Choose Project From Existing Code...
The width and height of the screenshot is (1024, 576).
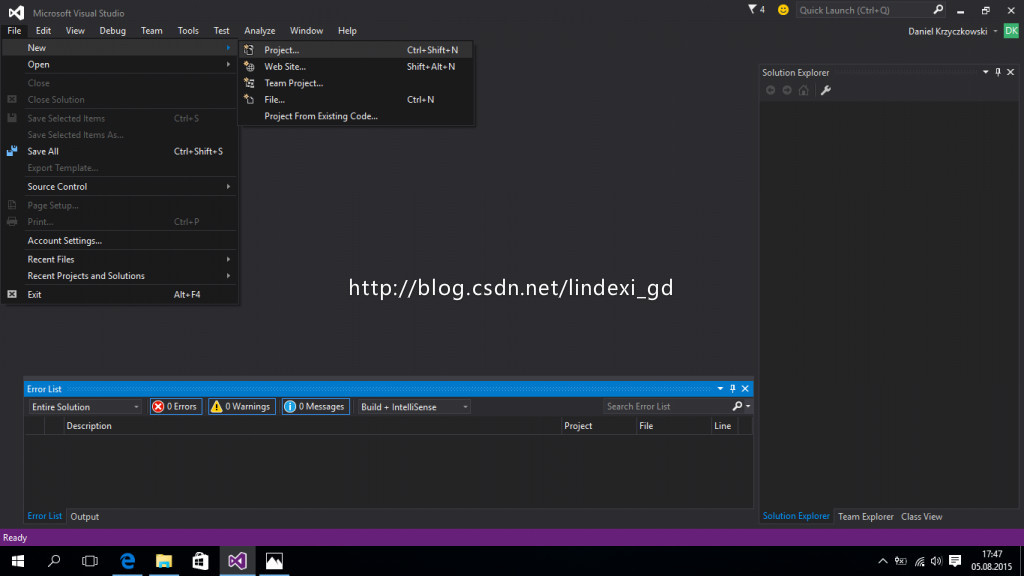(x=356, y=116)
